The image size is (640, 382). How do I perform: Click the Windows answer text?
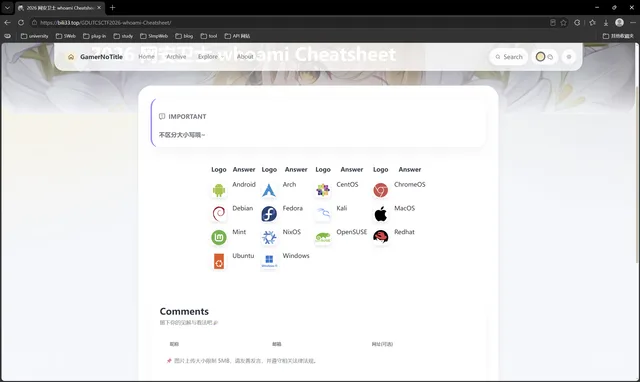point(296,255)
